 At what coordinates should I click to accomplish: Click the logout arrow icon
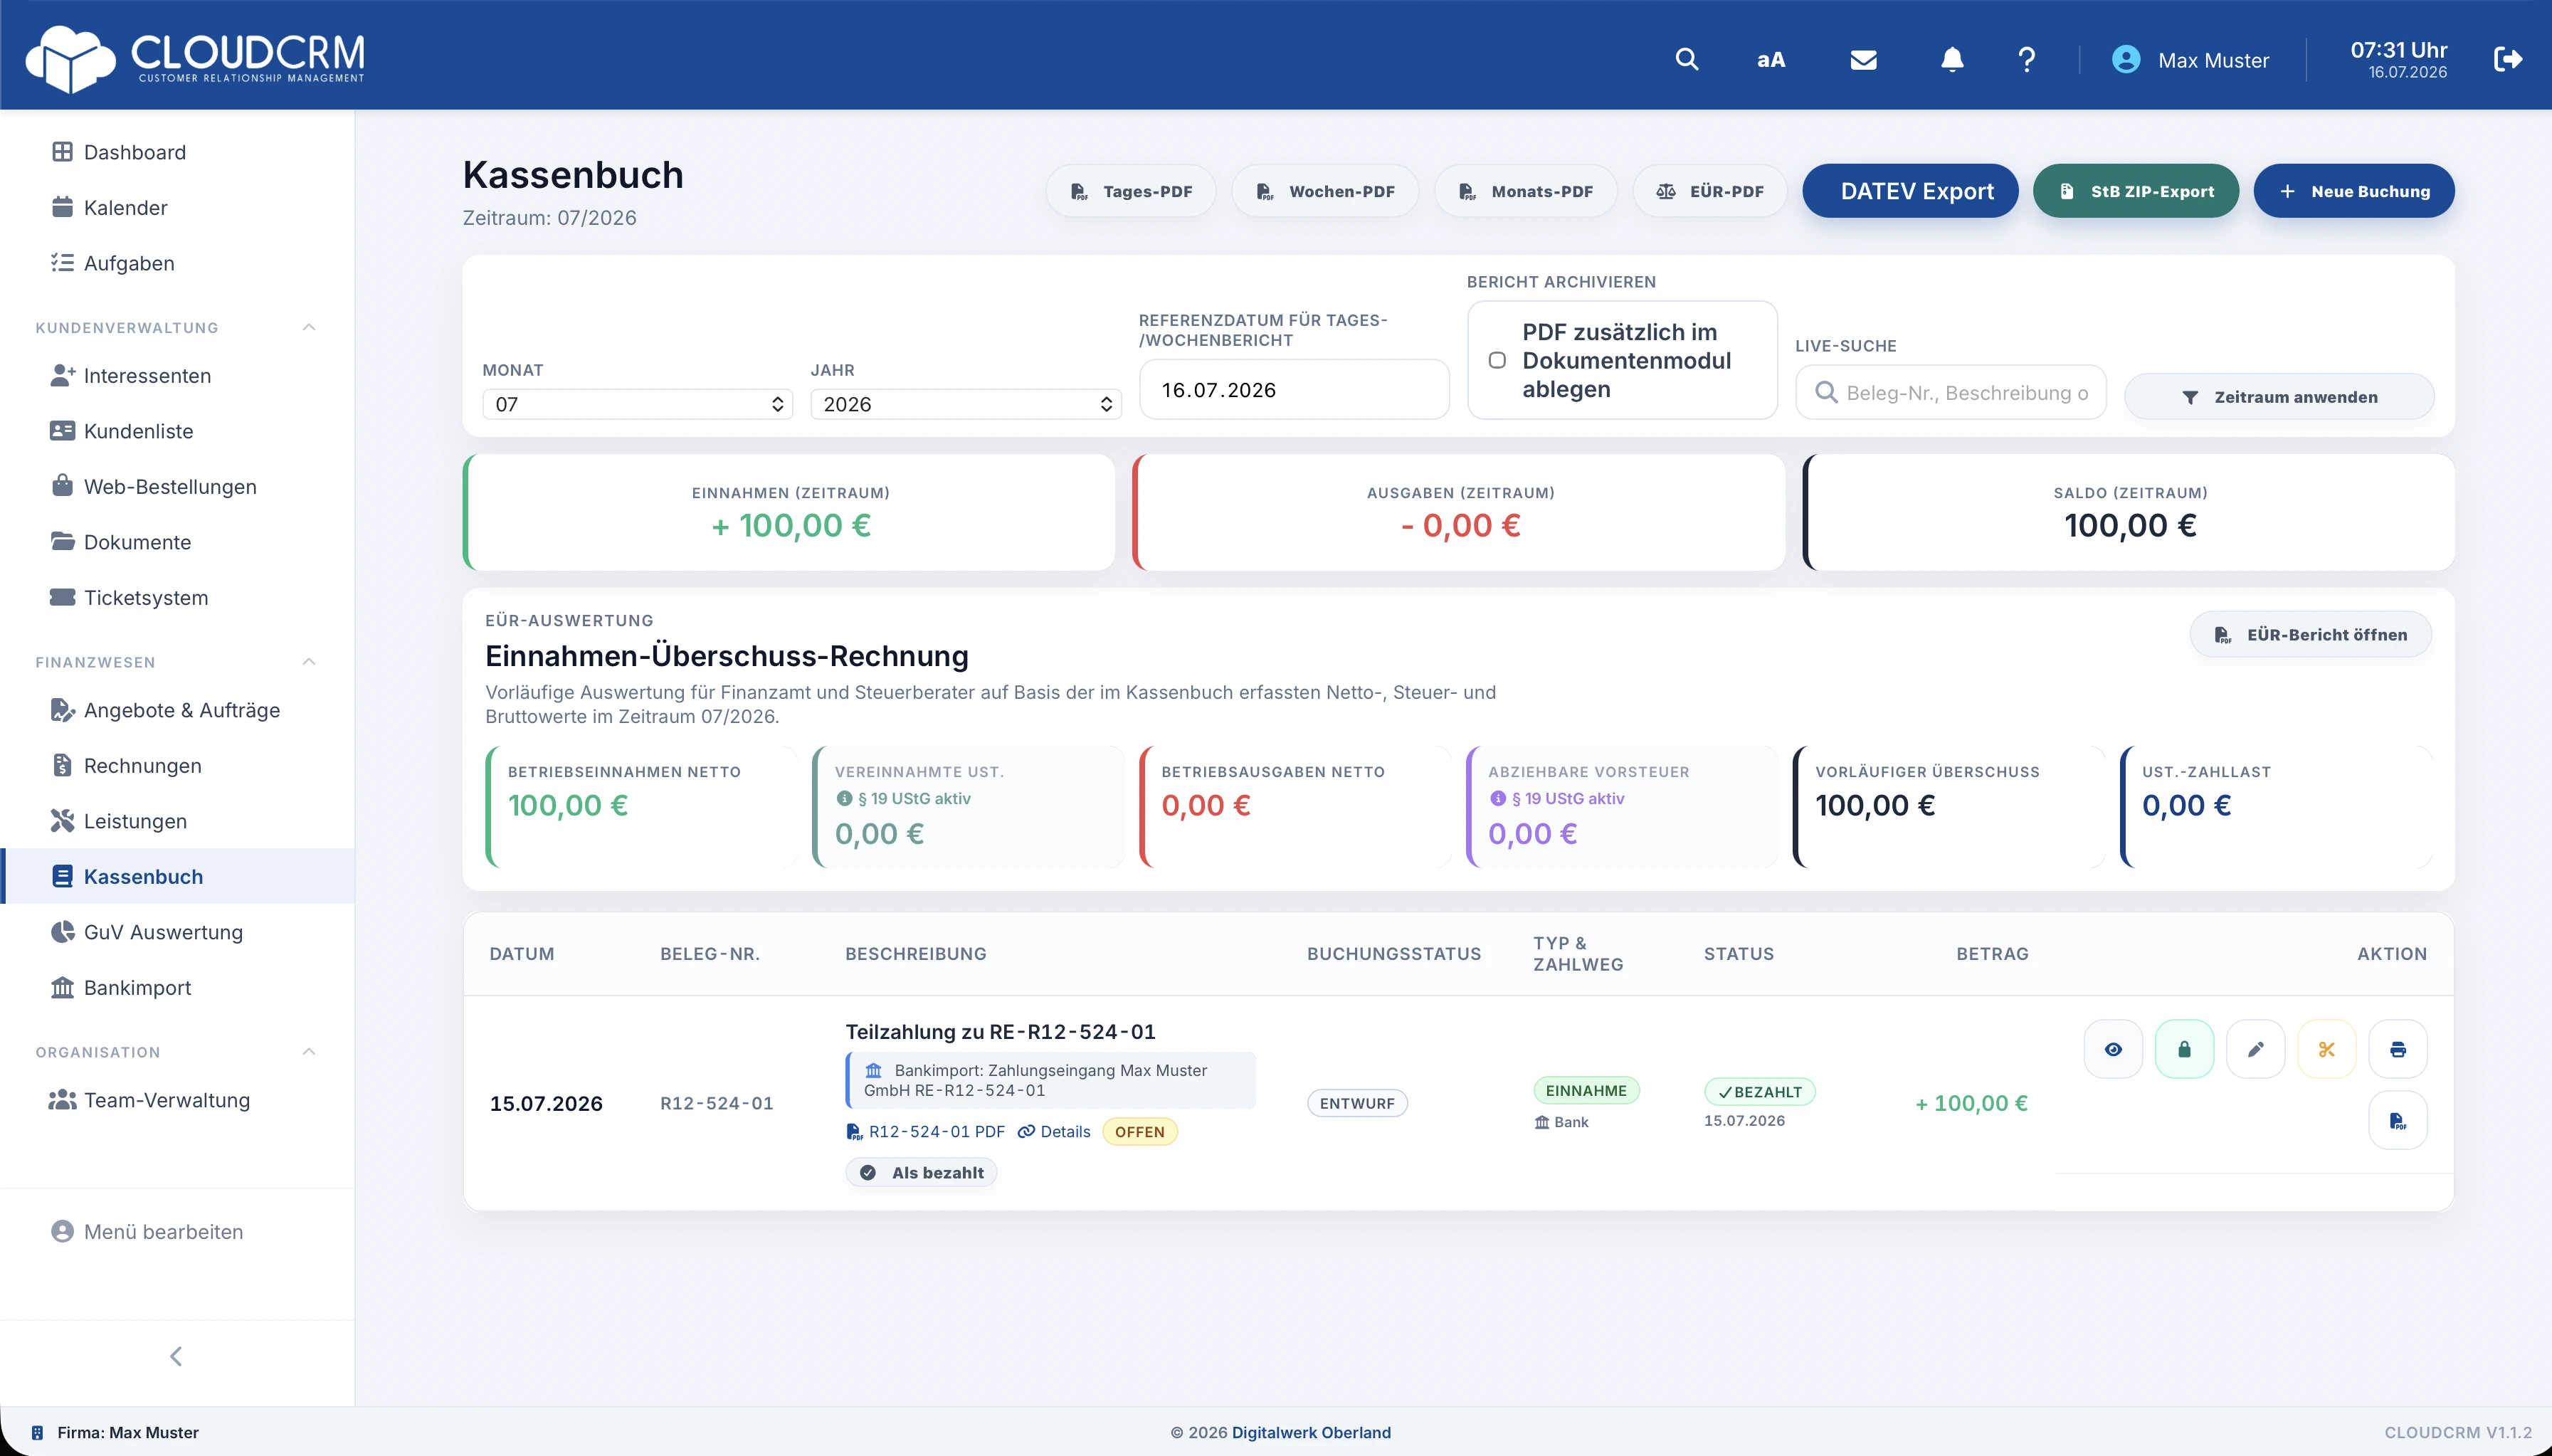pos(2508,59)
